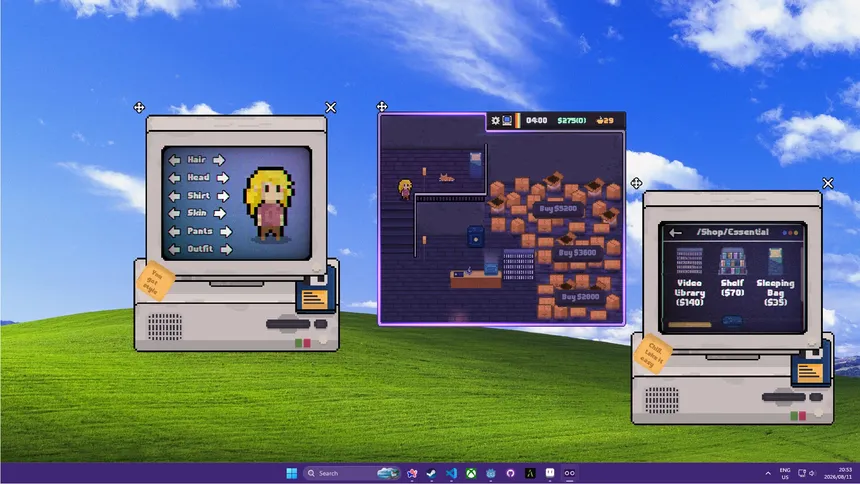This screenshot has height=484, width=860.
Task: Click the character preview in customizer
Action: [269, 204]
